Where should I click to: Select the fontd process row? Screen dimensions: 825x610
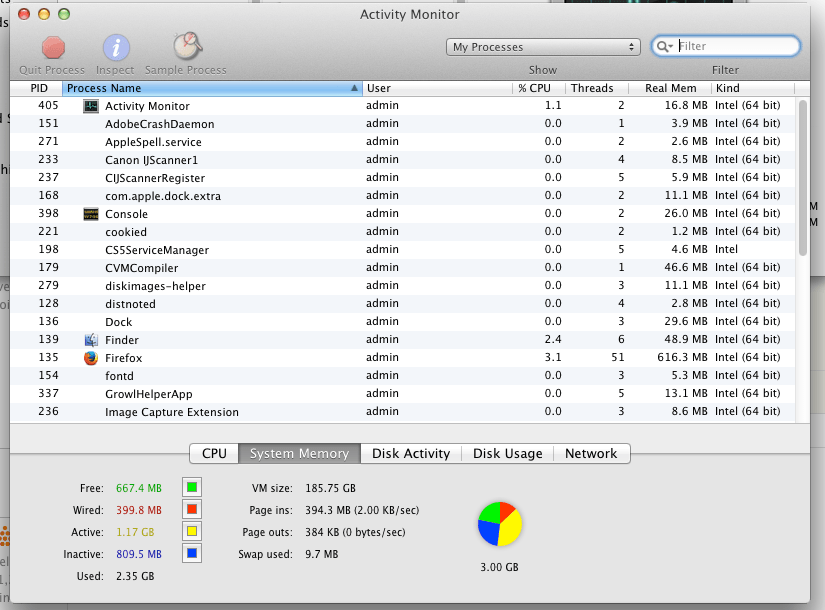[x=402, y=376]
